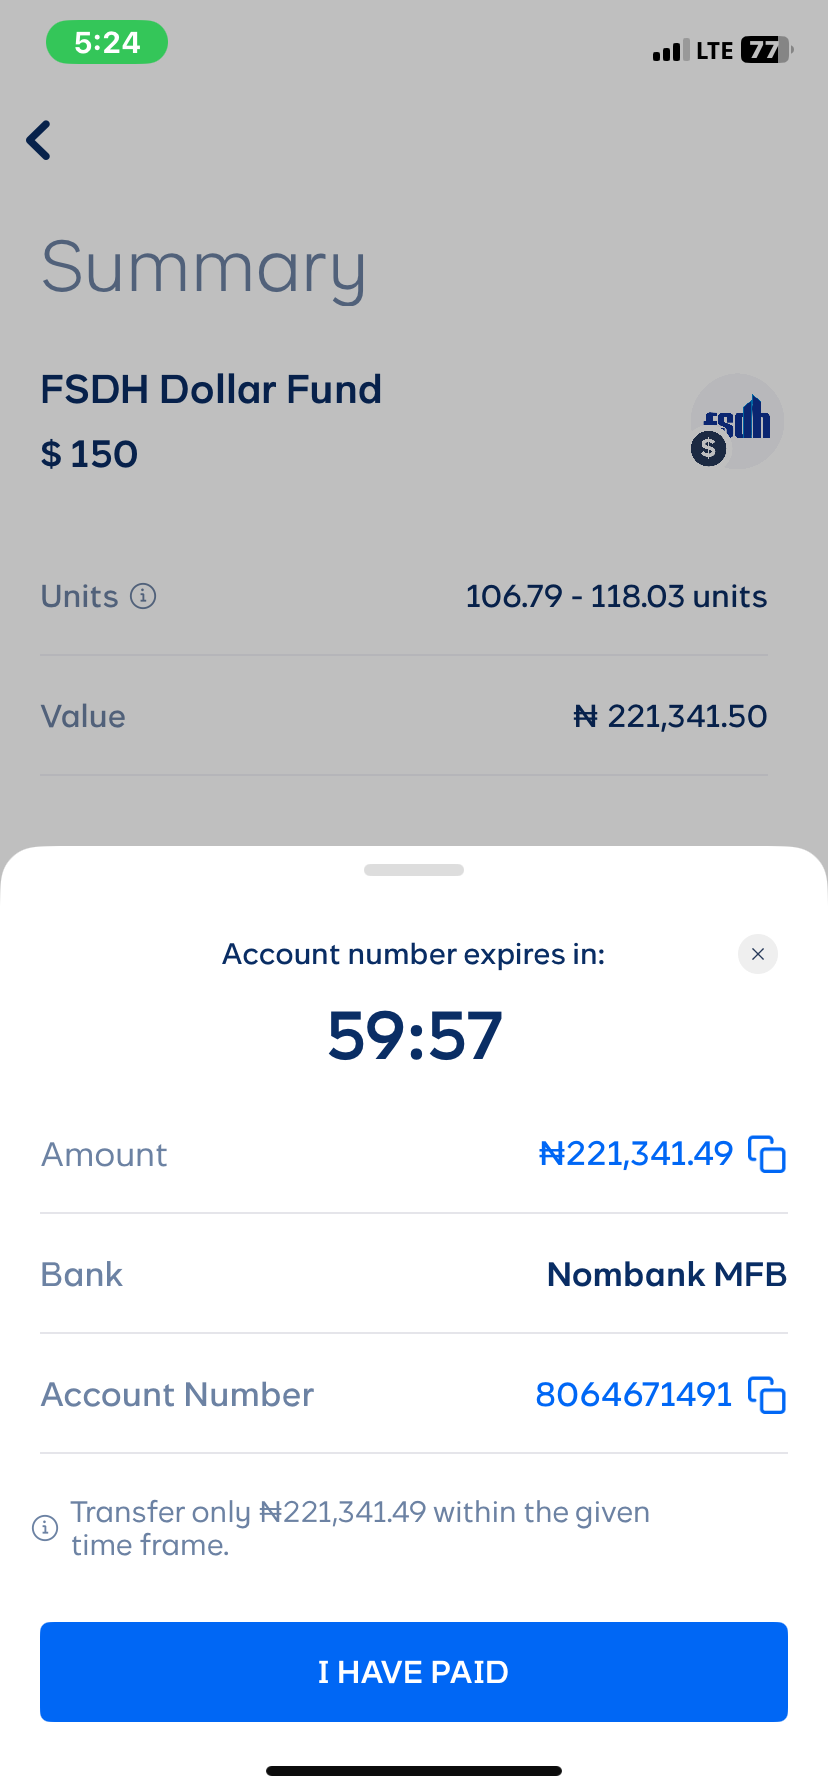The height and width of the screenshot is (1792, 828).
Task: Tap the Nombank MFB bank name
Action: 667,1275
